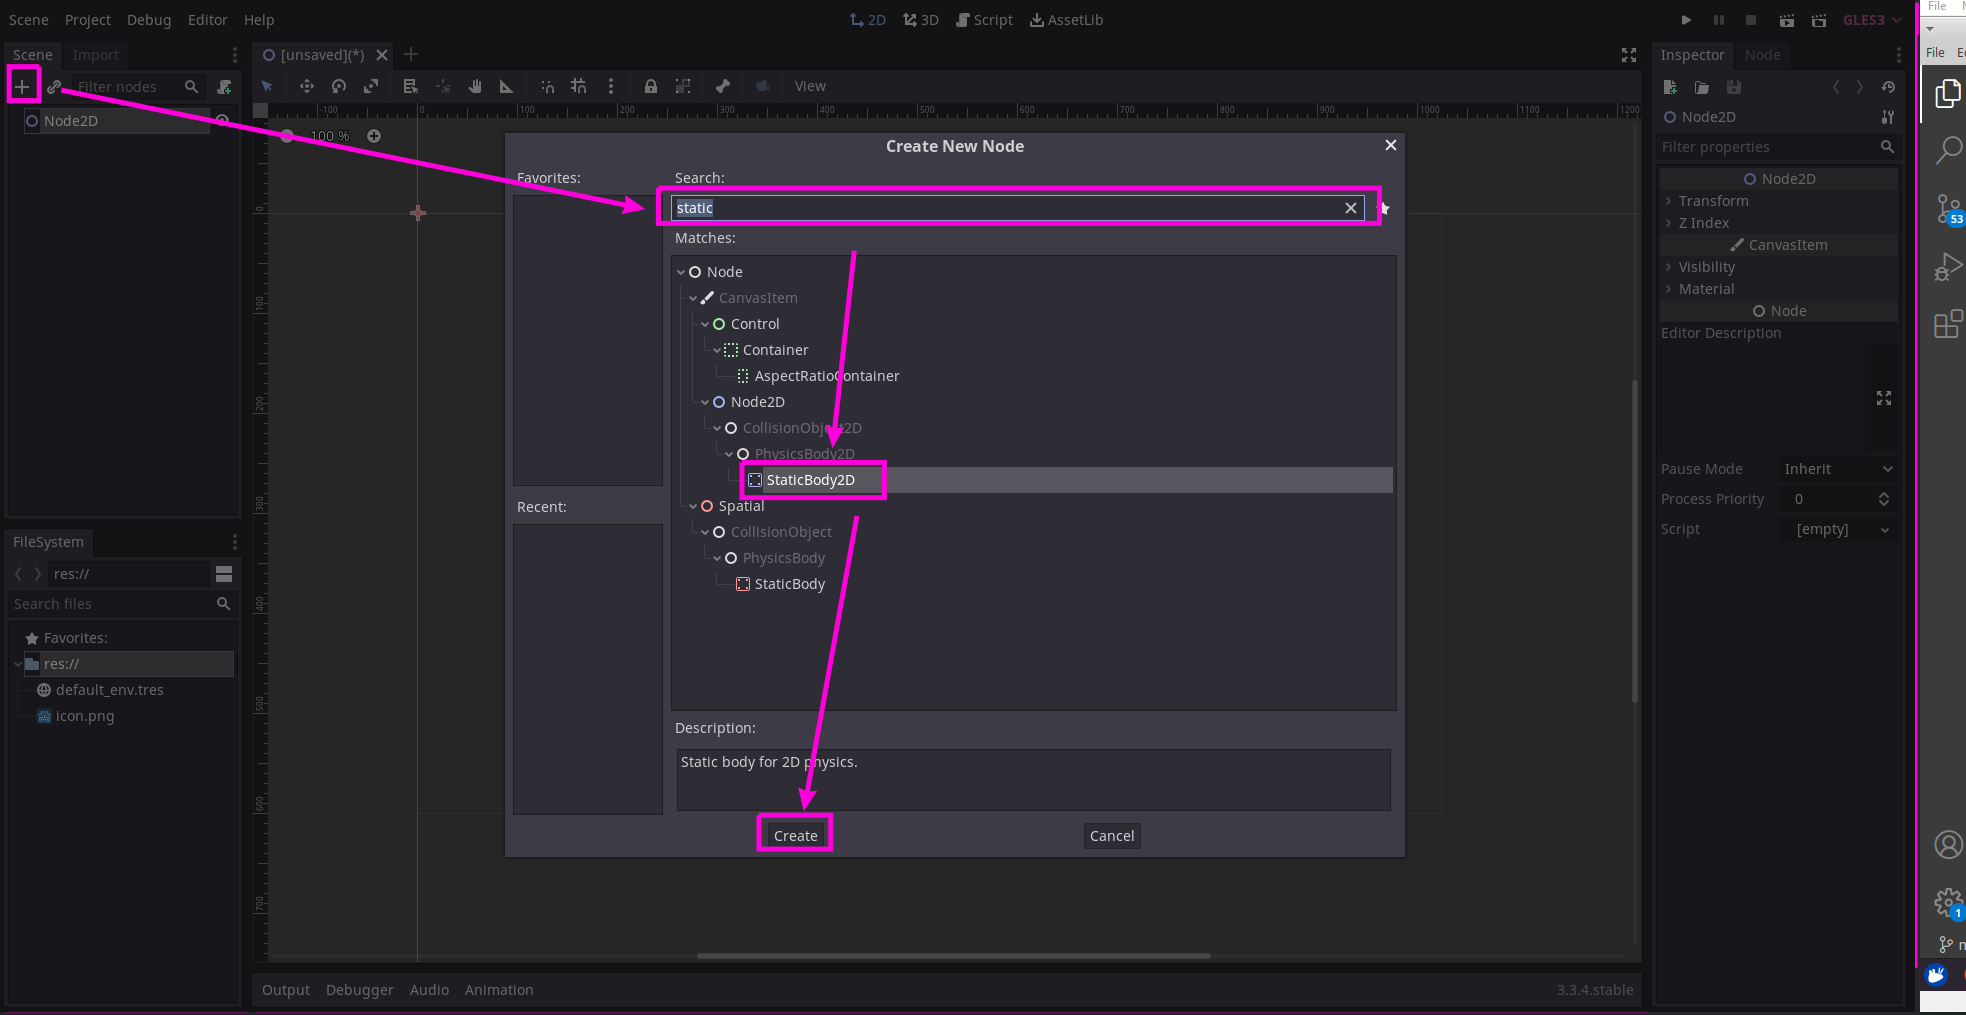Toggle FileSystem split view mode icon
The width and height of the screenshot is (1966, 1015).
224,574
